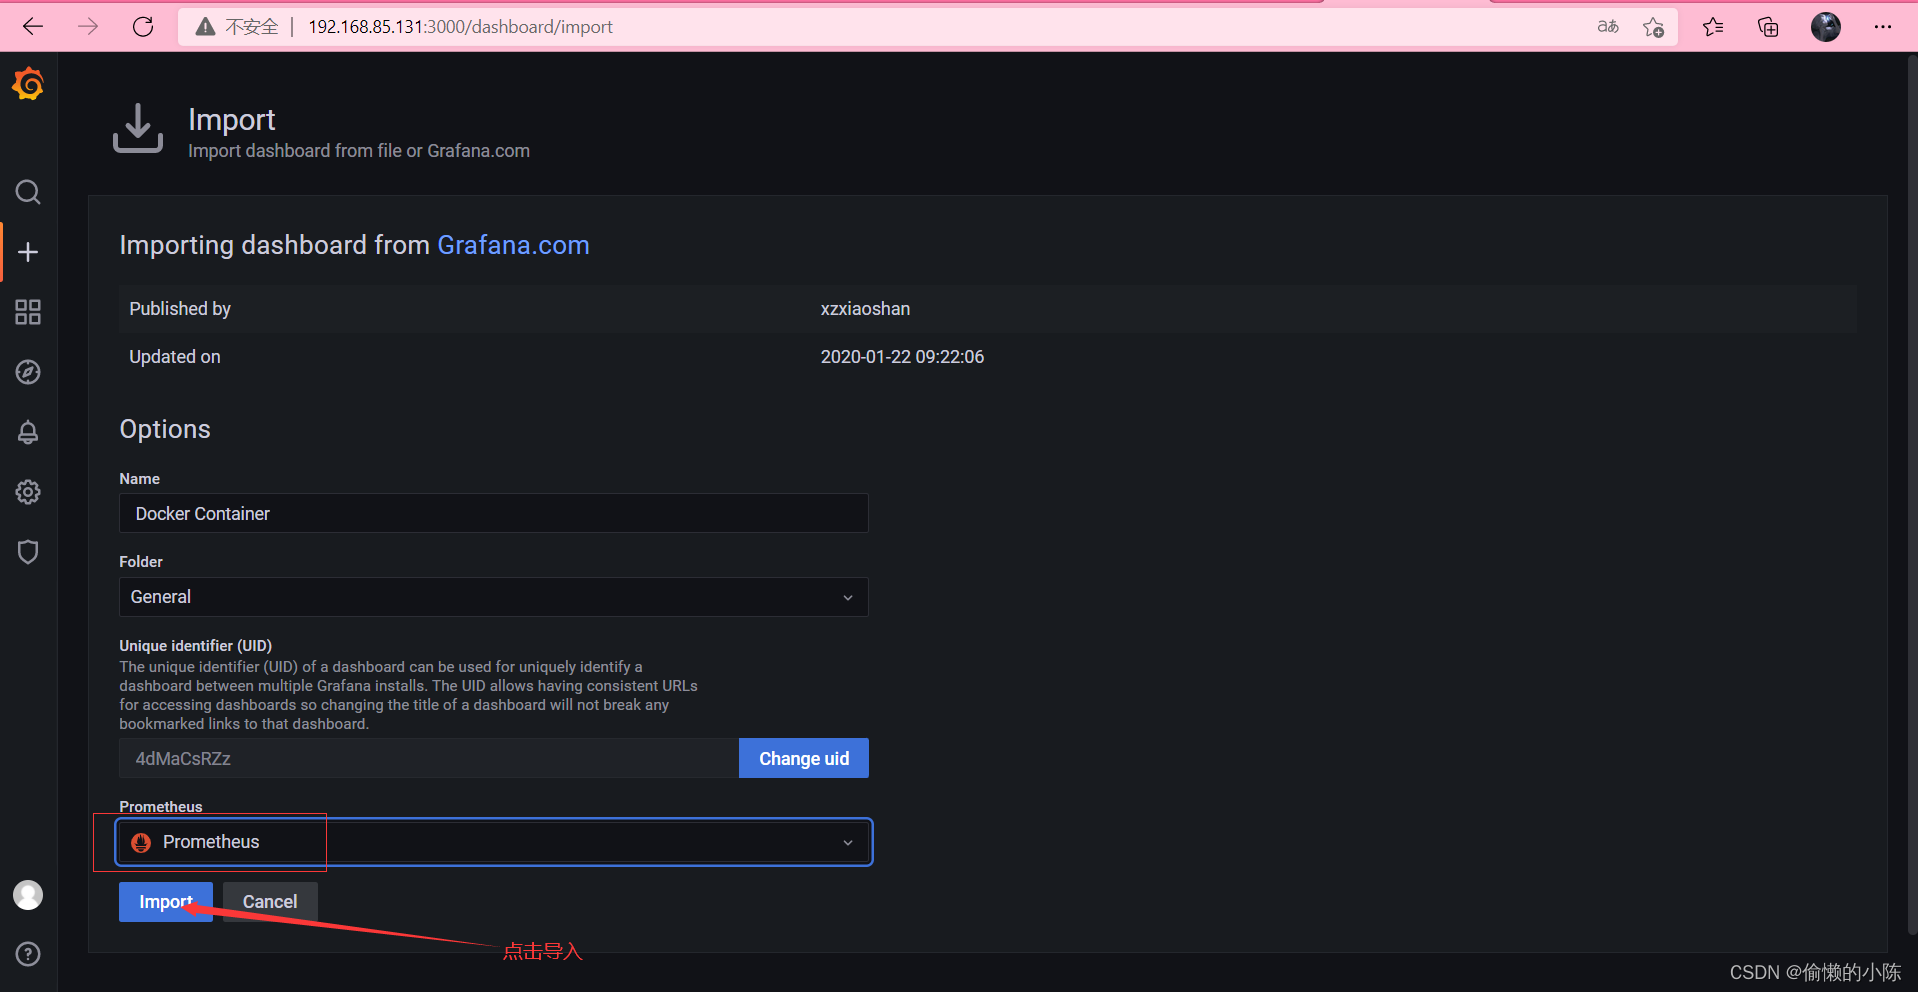Open the Help question mark icon
Screen dimensions: 1918x992
[28, 954]
